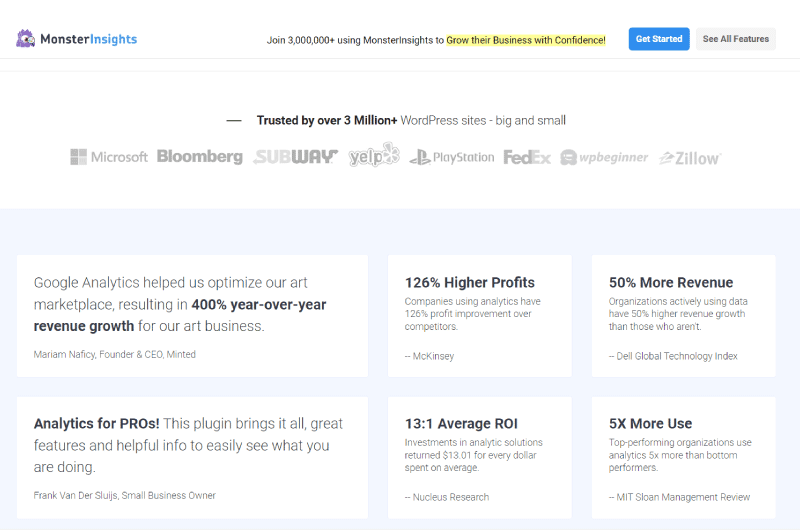
Task: Click the MonsterInsights monster mascot icon
Action: pyautogui.click(x=26, y=39)
